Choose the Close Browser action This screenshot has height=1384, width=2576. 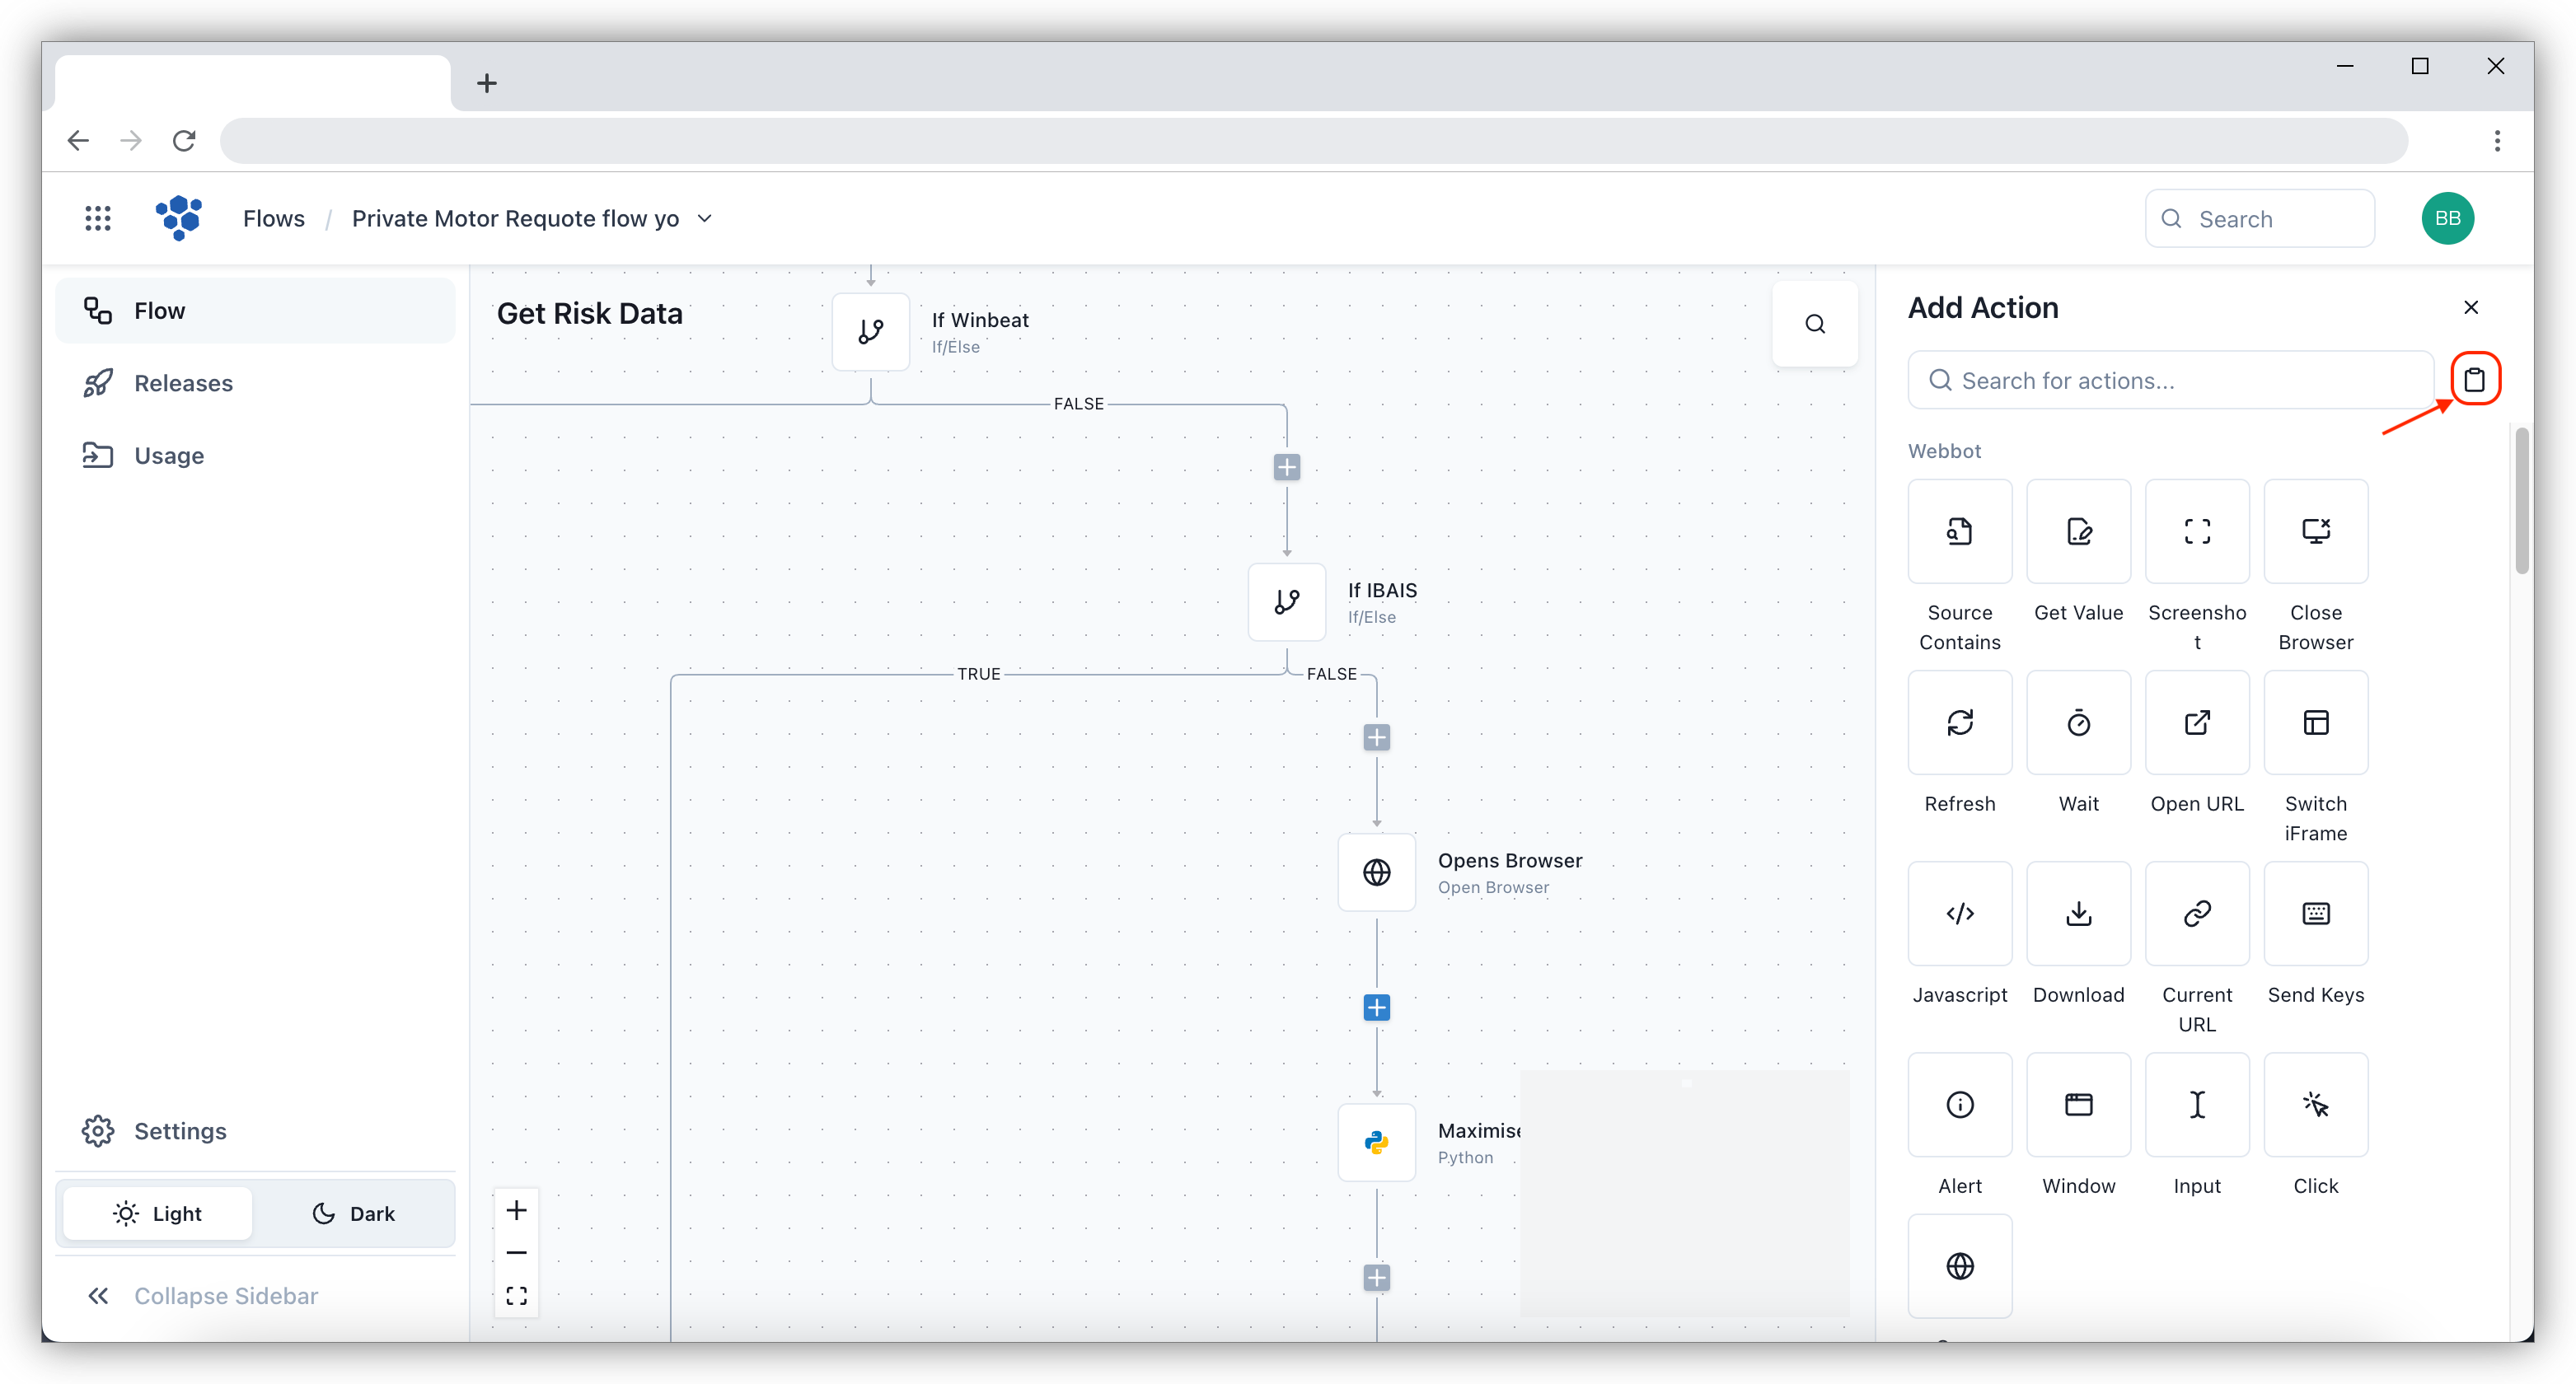click(x=2315, y=531)
